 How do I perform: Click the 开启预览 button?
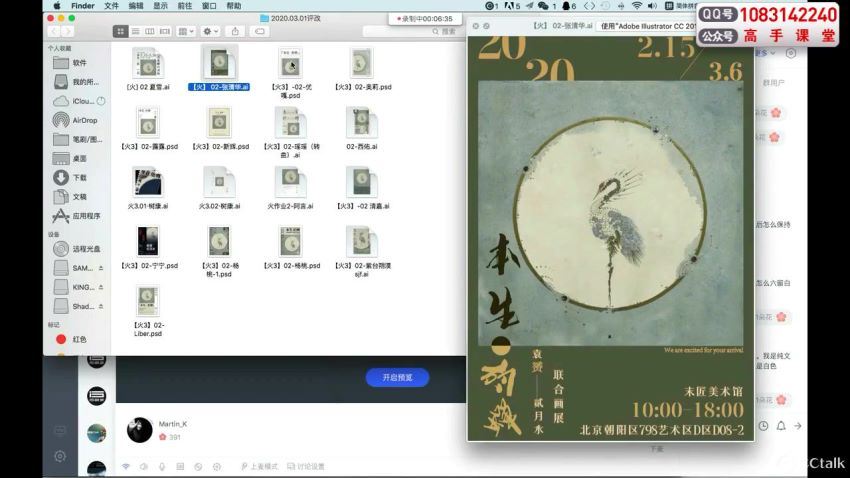click(397, 377)
